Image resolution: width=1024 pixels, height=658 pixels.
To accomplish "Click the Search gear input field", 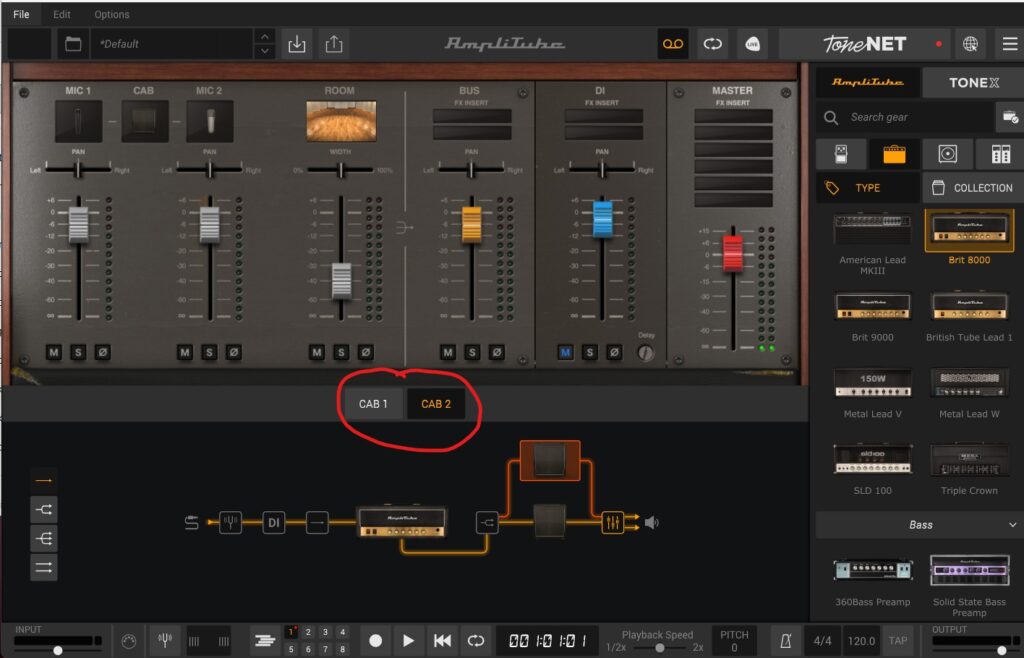I will [905, 117].
